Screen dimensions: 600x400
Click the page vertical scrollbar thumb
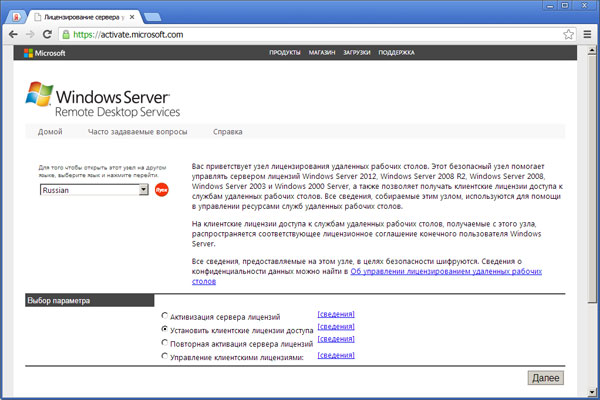pos(592,178)
